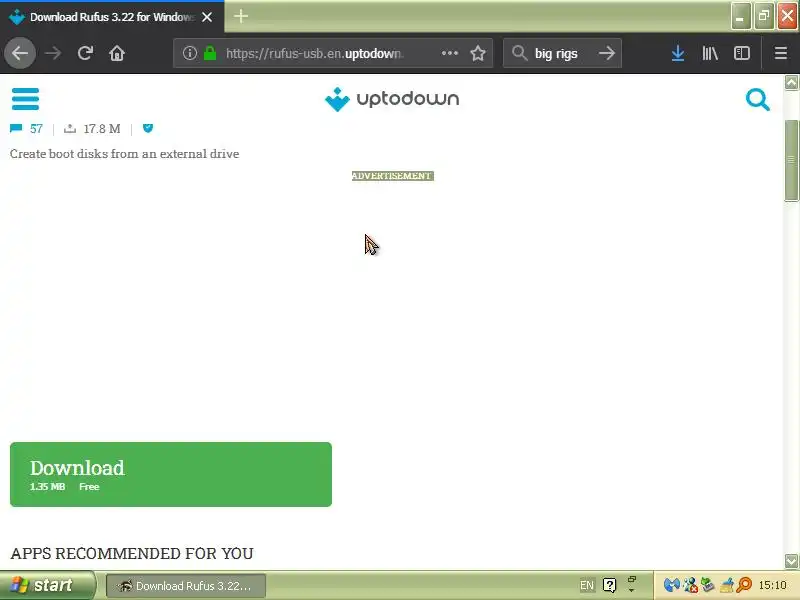Click the language bar restore icon

[632, 580]
